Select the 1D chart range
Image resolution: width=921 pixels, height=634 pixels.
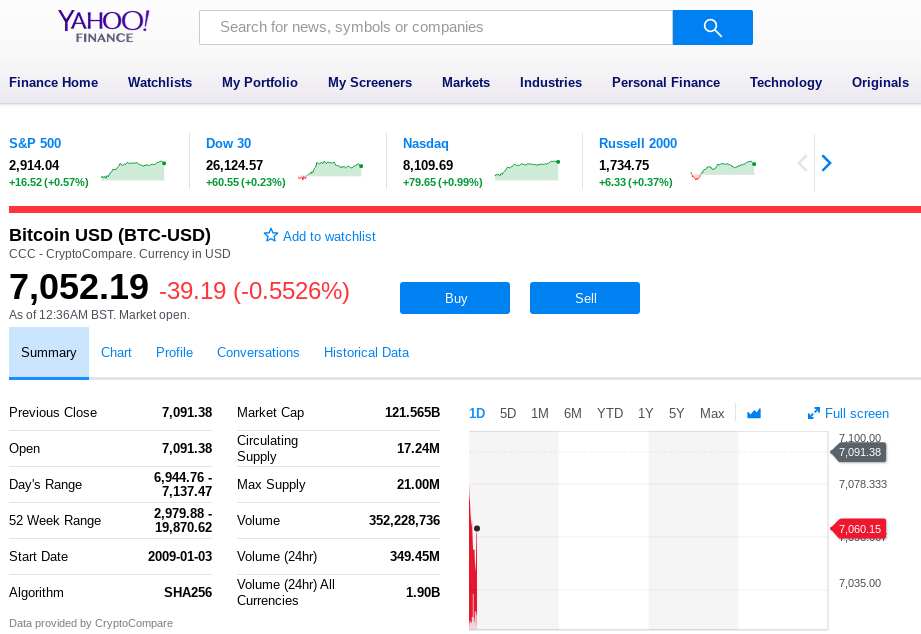(477, 414)
